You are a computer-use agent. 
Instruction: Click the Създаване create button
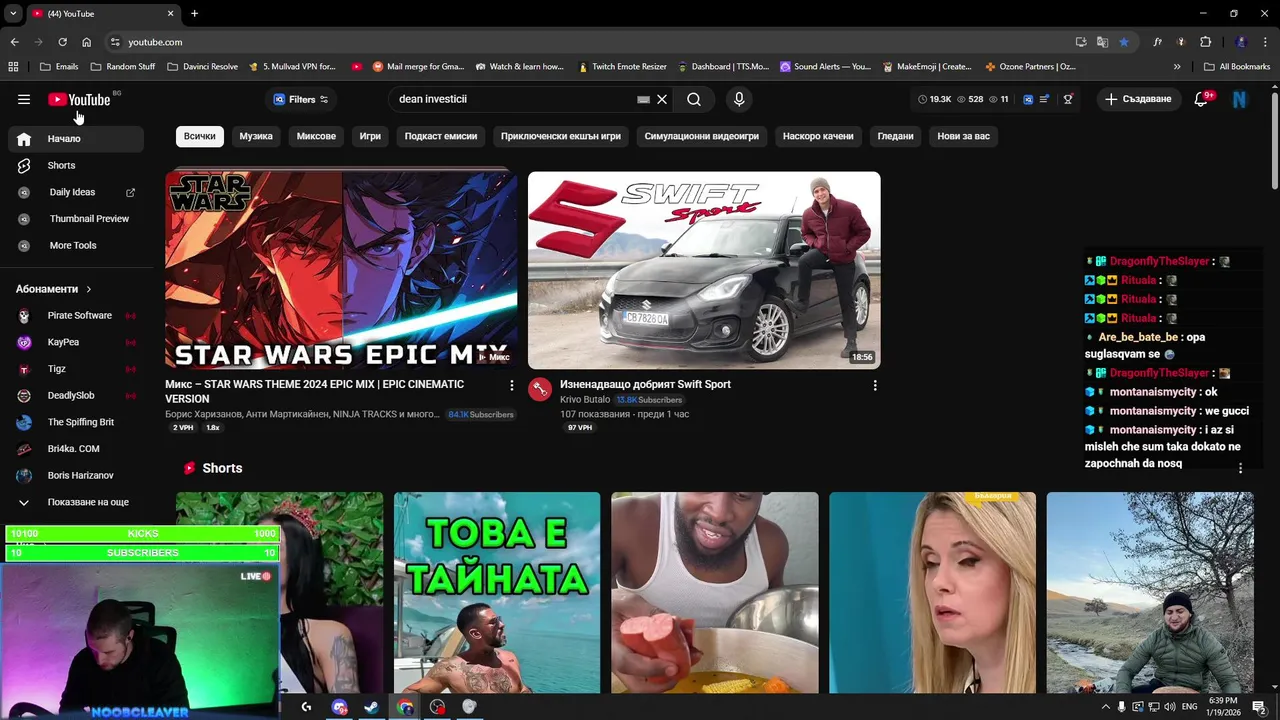tap(1138, 99)
